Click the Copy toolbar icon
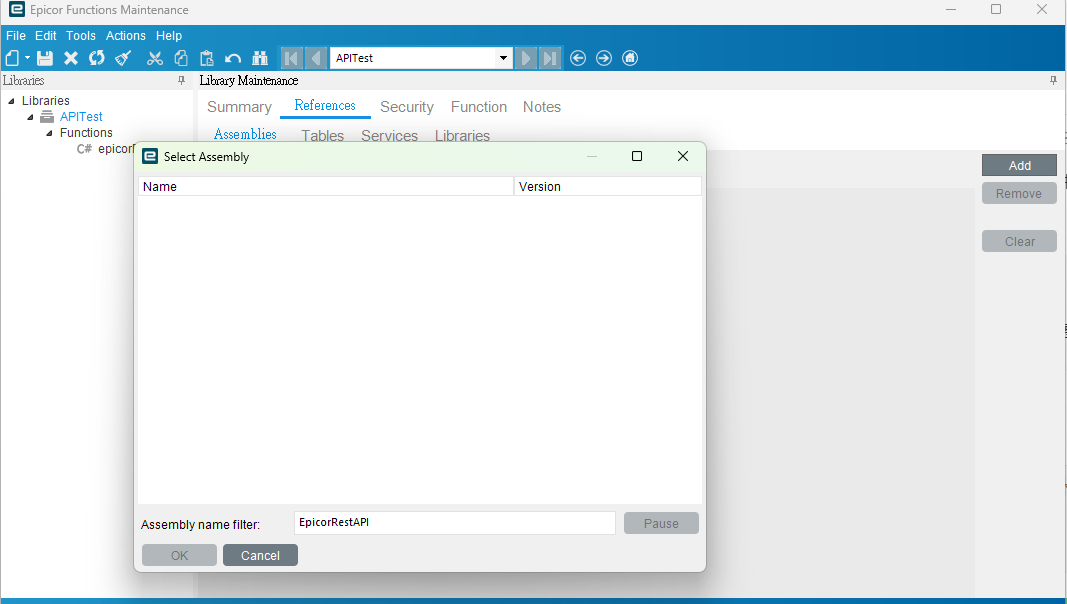 181,58
